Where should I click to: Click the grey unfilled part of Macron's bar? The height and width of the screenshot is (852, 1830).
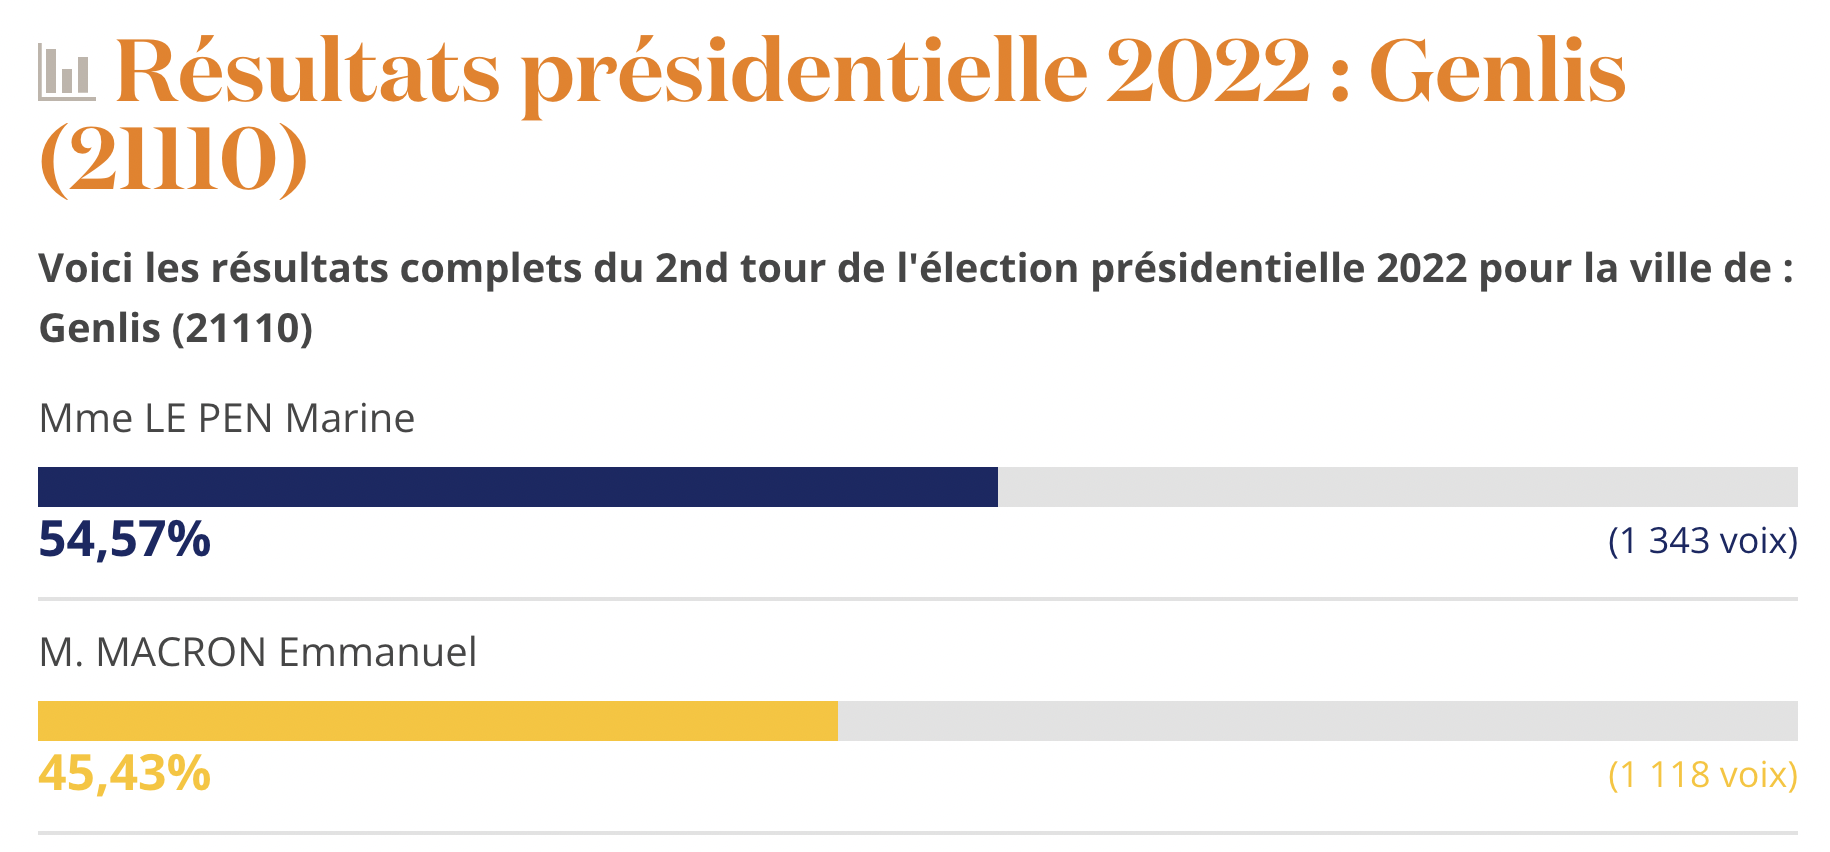click(x=1317, y=721)
